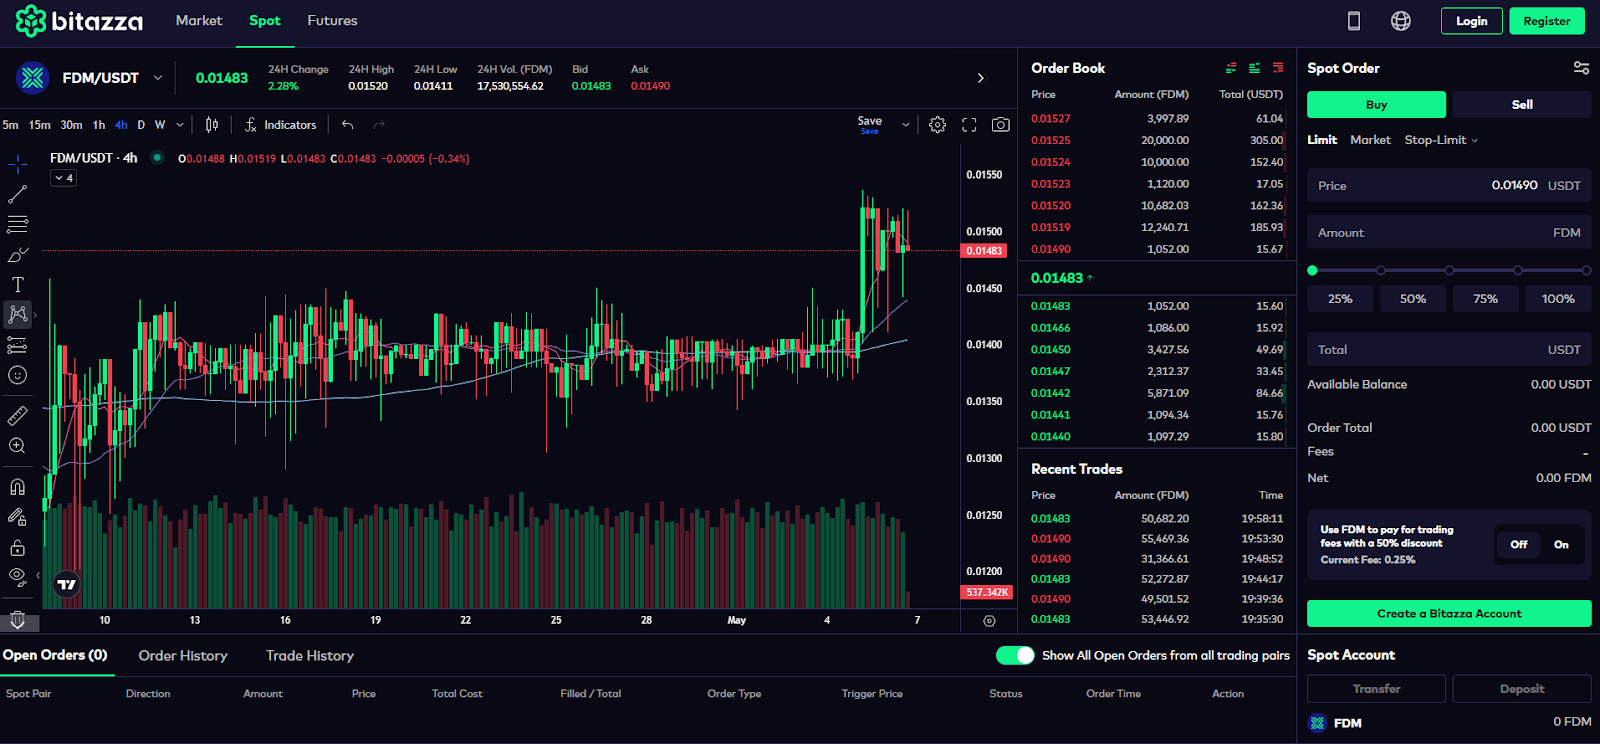Lock all drawing tools
This screenshot has height=744, width=1600.
tap(18, 548)
